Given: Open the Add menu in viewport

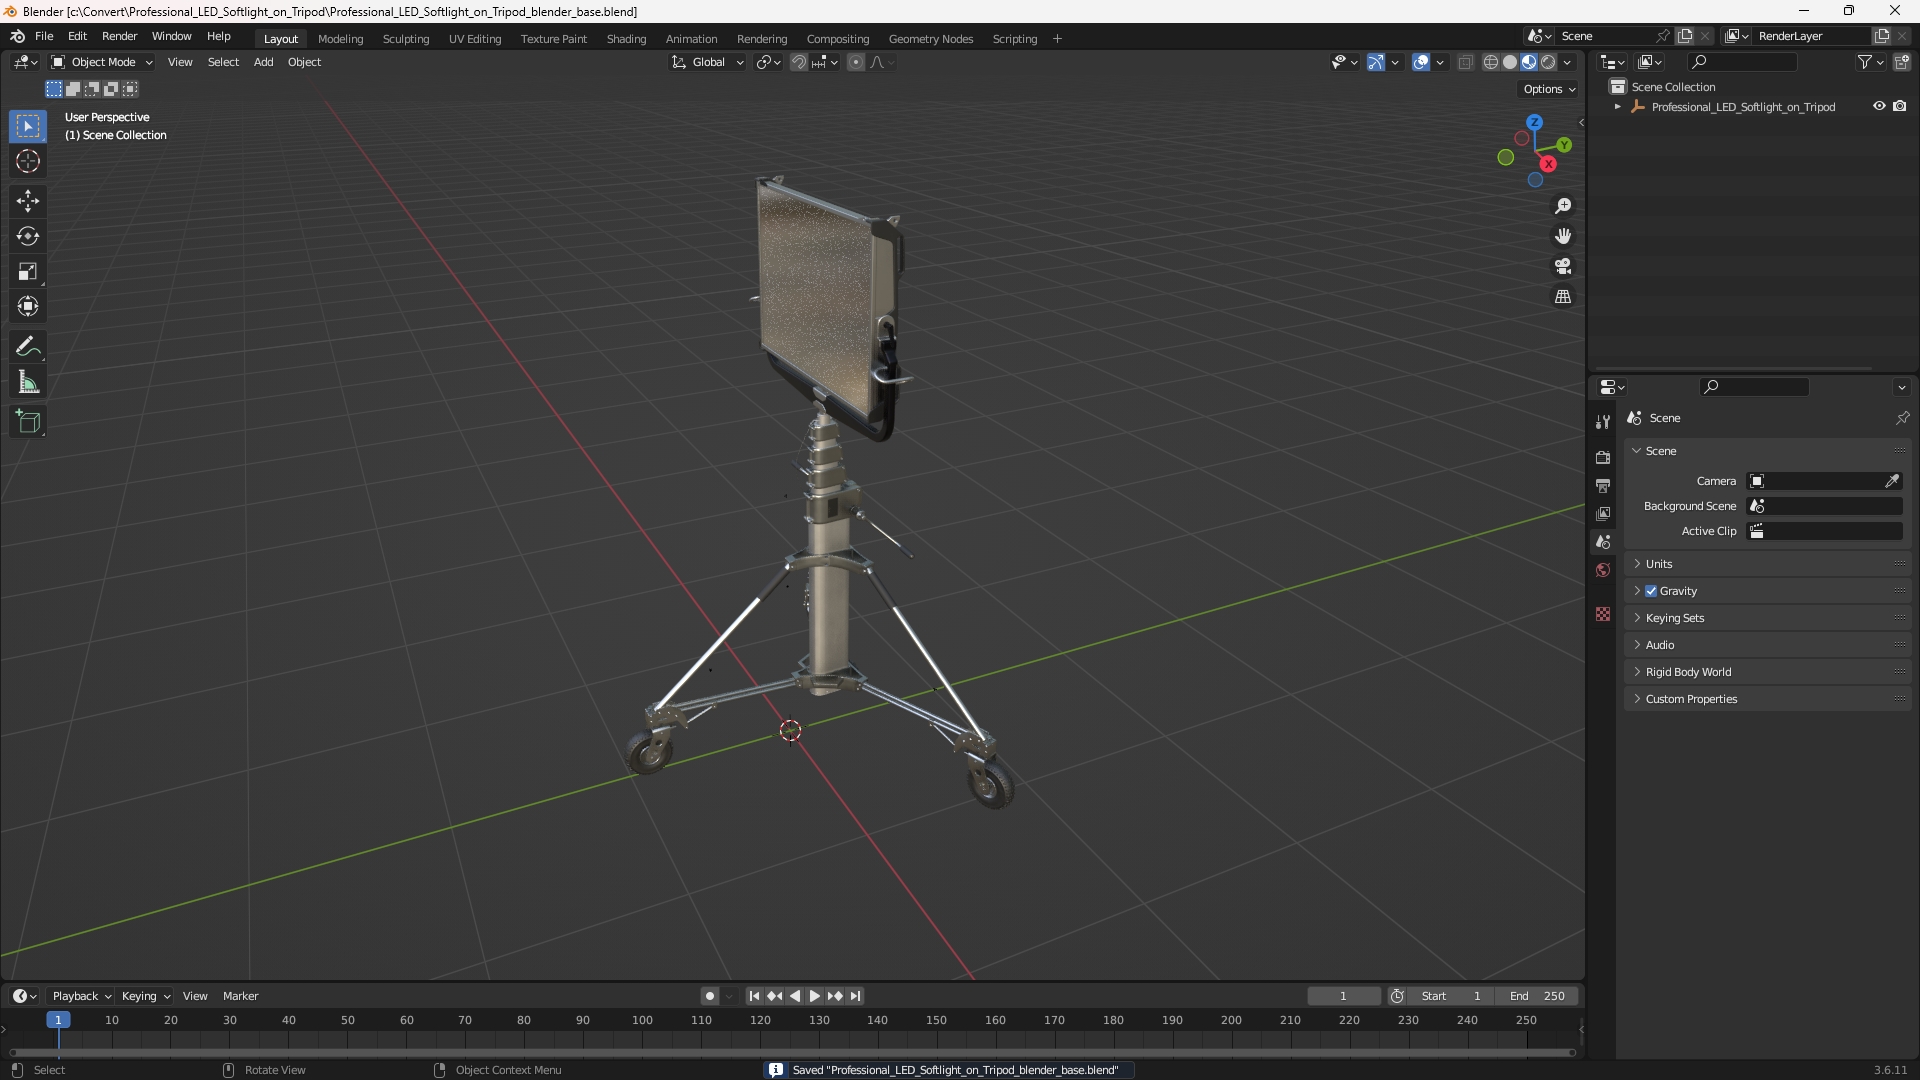Looking at the screenshot, I should (263, 62).
